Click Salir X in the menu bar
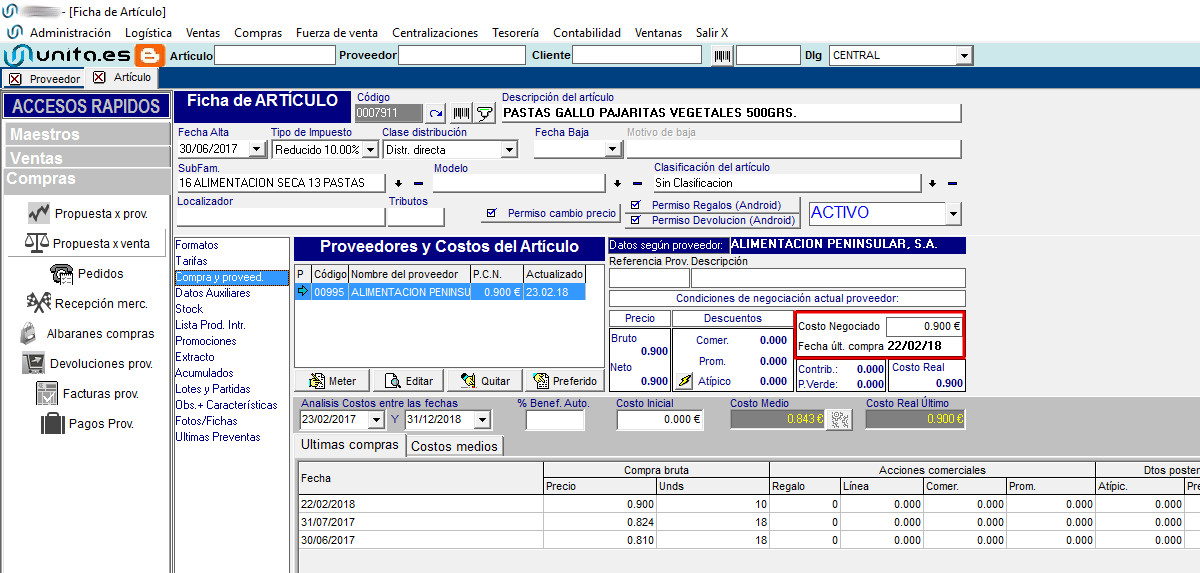The width and height of the screenshot is (1200, 573). (712, 33)
